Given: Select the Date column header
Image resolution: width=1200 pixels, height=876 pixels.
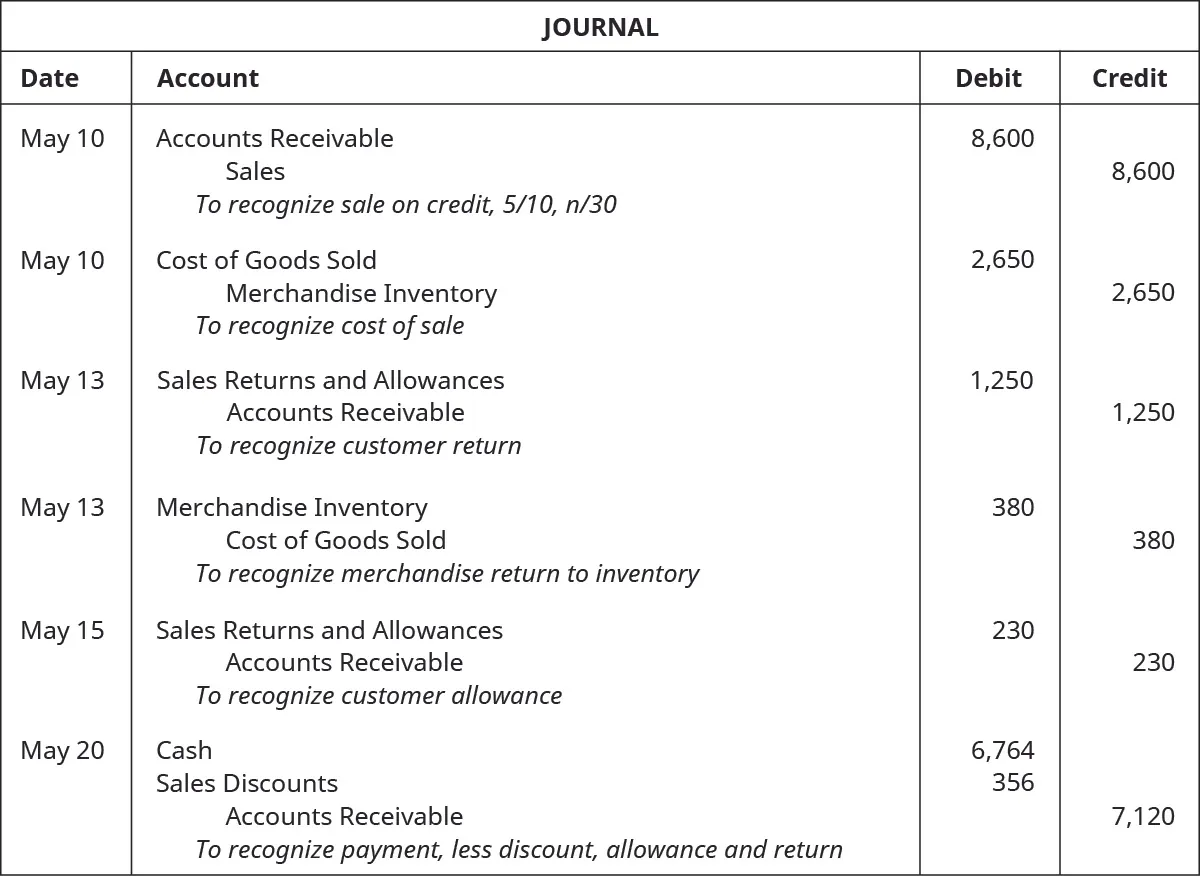Looking at the screenshot, I should click(49, 78).
